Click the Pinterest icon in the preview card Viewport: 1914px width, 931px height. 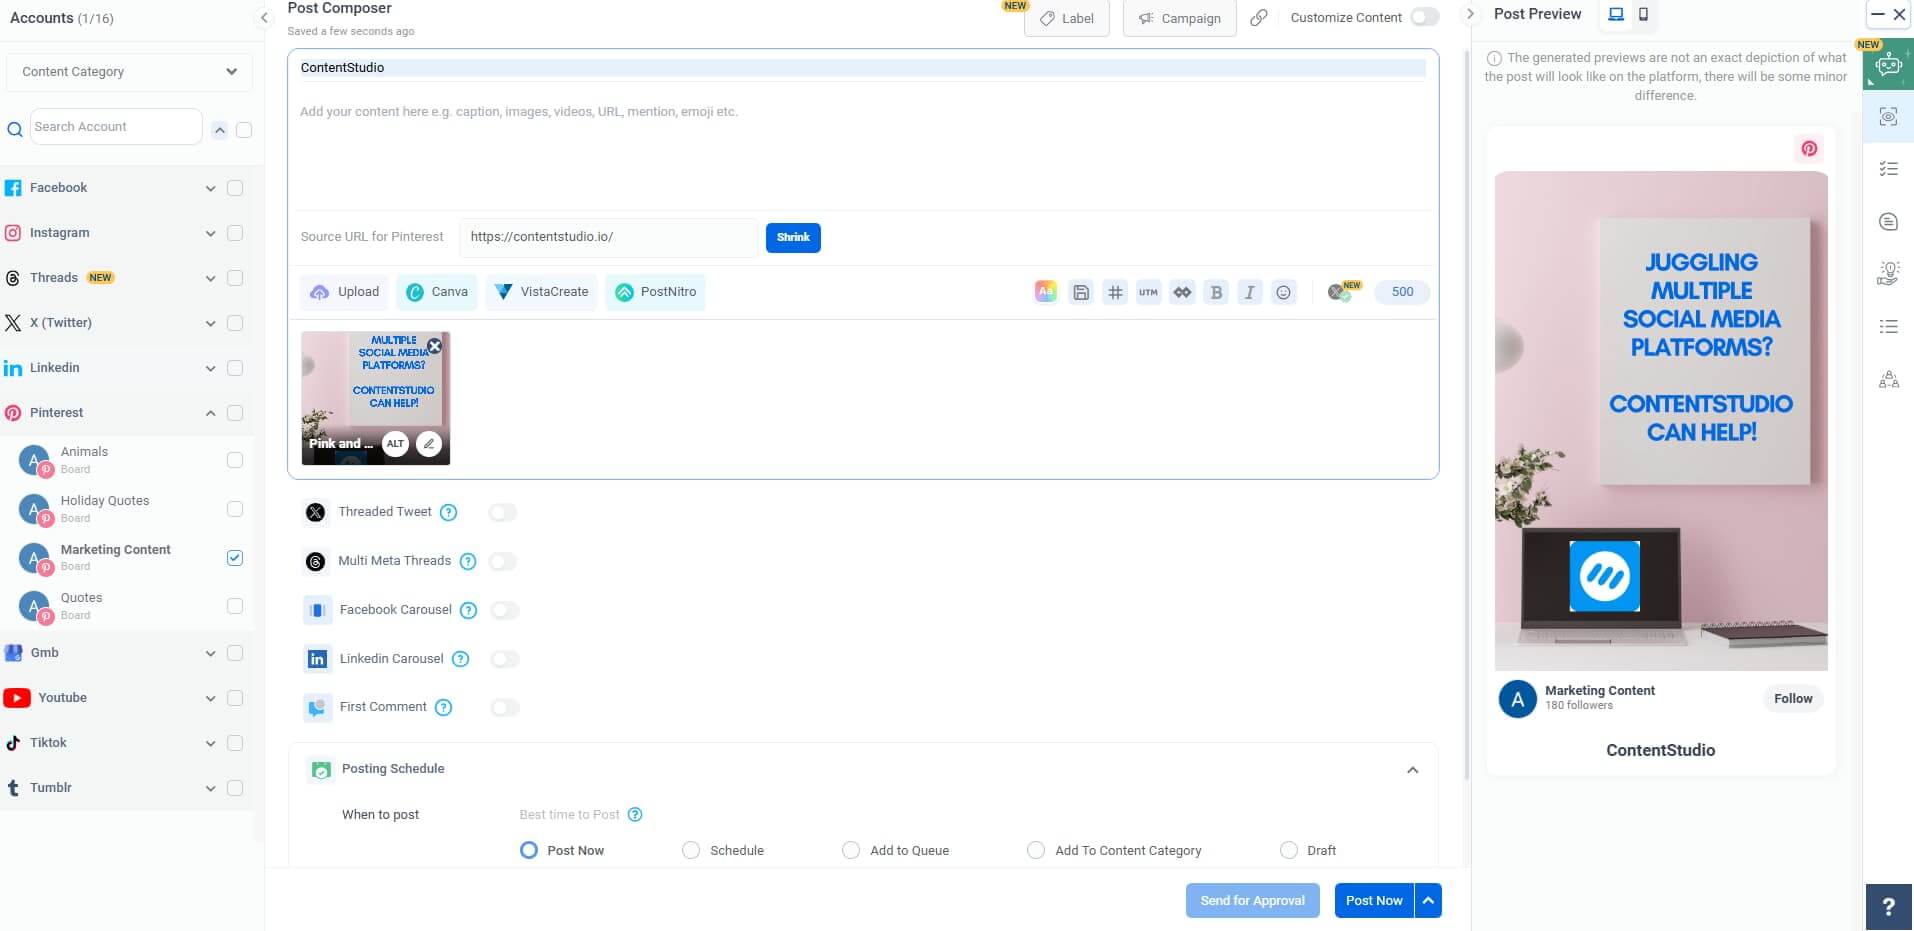tap(1809, 149)
